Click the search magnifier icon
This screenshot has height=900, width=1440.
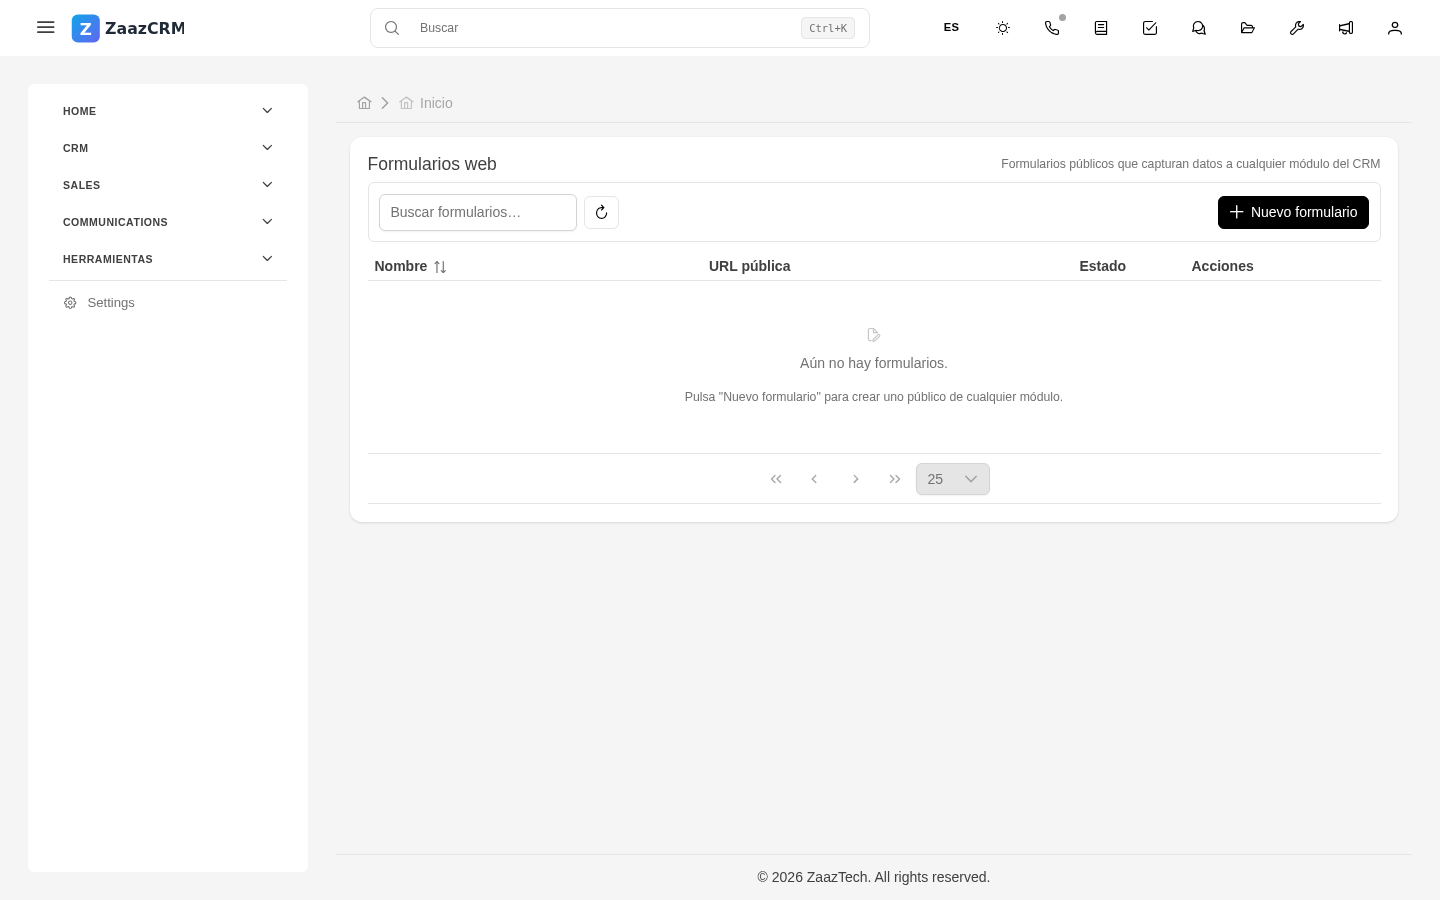[392, 28]
